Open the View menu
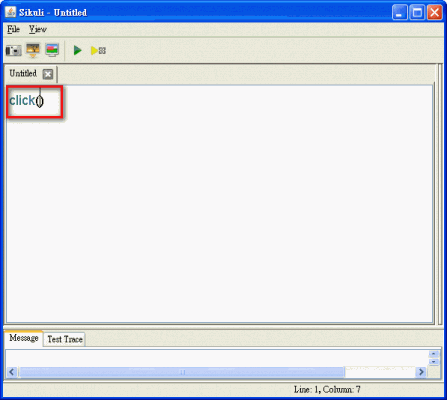Image resolution: width=447 pixels, height=400 pixels. 37,29
